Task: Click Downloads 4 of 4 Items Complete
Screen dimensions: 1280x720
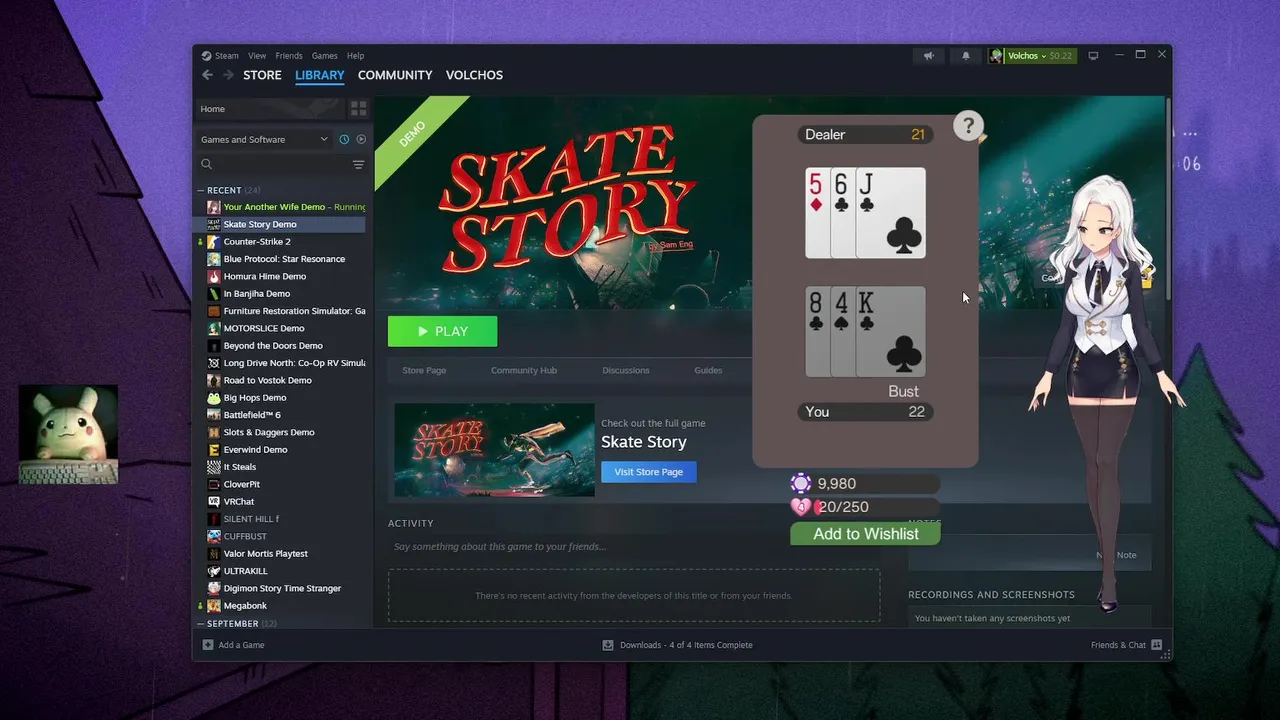Action: click(x=686, y=645)
